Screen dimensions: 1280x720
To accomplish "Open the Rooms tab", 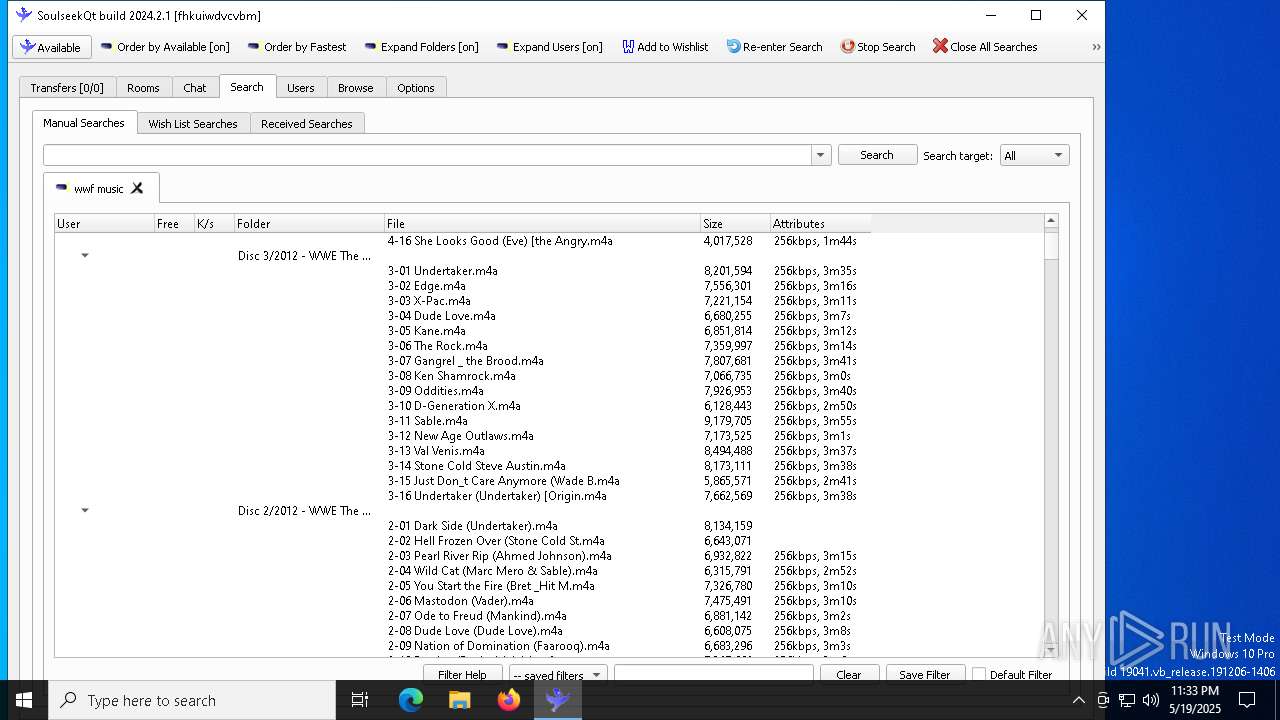I will coord(143,88).
